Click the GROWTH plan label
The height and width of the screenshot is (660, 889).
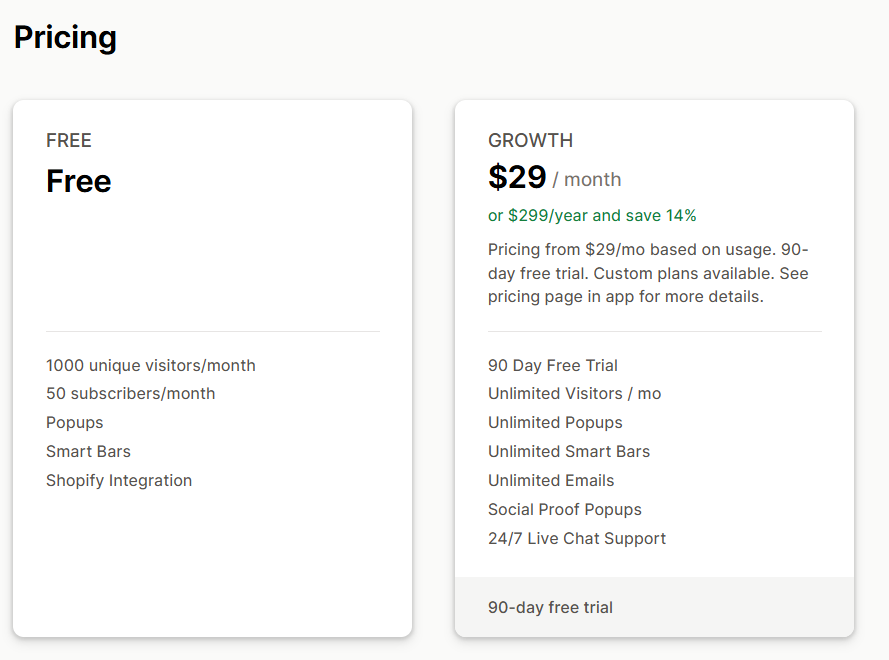coord(531,141)
